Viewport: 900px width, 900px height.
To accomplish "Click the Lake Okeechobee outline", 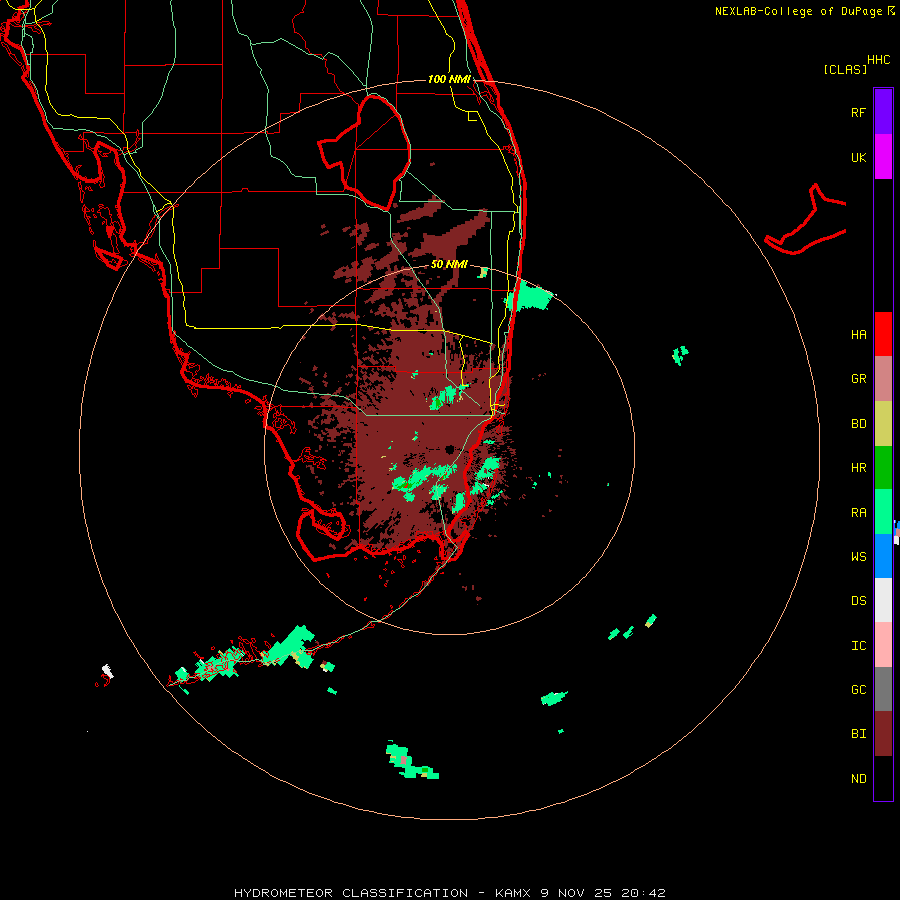I will pos(365,152).
